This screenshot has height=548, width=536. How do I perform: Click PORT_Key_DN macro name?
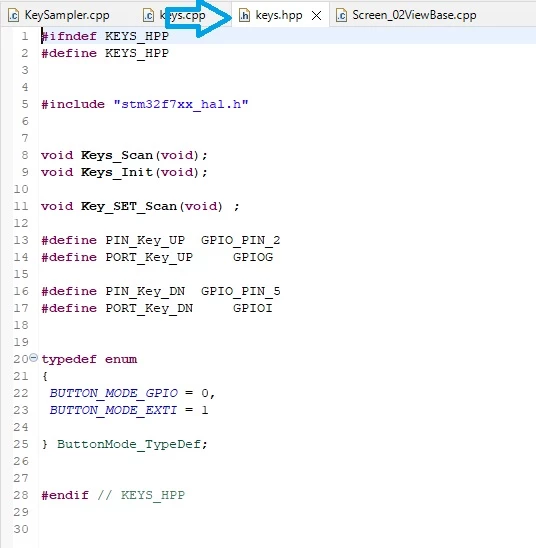point(149,308)
